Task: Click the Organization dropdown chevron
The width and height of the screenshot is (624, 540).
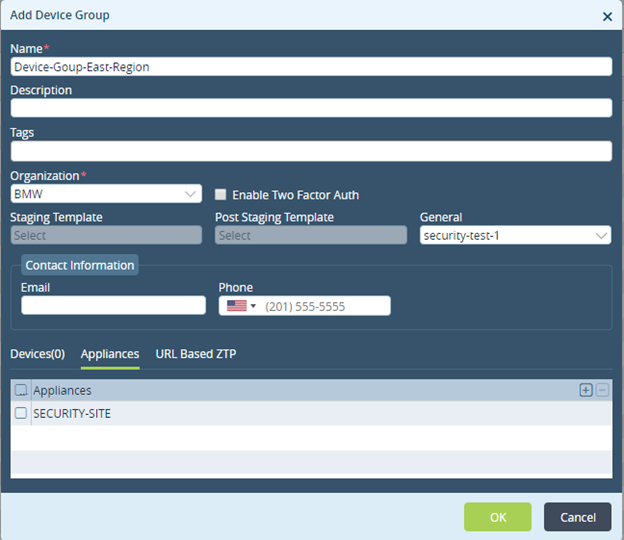Action: click(x=190, y=194)
